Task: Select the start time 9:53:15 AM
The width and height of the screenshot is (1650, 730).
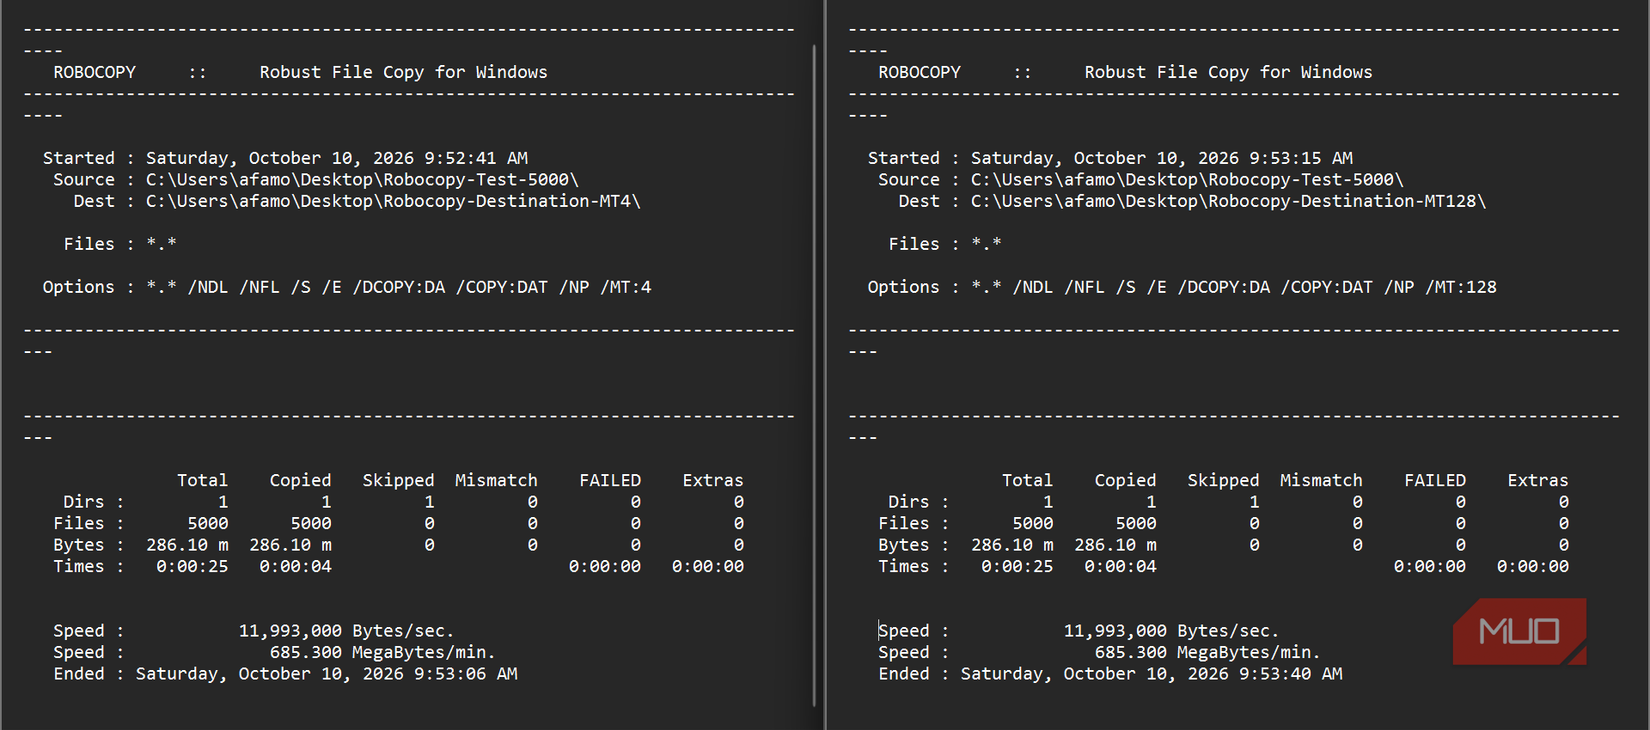Action: (x=1301, y=158)
